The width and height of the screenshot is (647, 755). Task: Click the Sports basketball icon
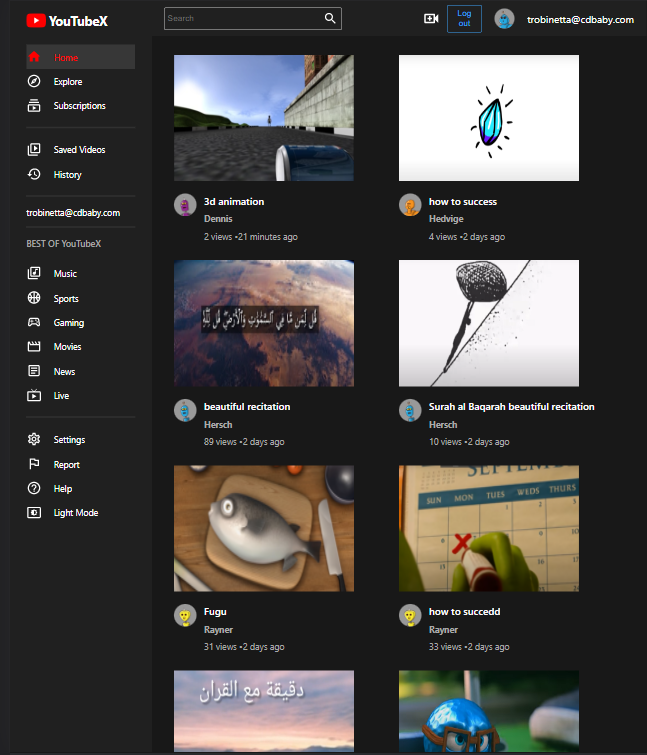34,298
